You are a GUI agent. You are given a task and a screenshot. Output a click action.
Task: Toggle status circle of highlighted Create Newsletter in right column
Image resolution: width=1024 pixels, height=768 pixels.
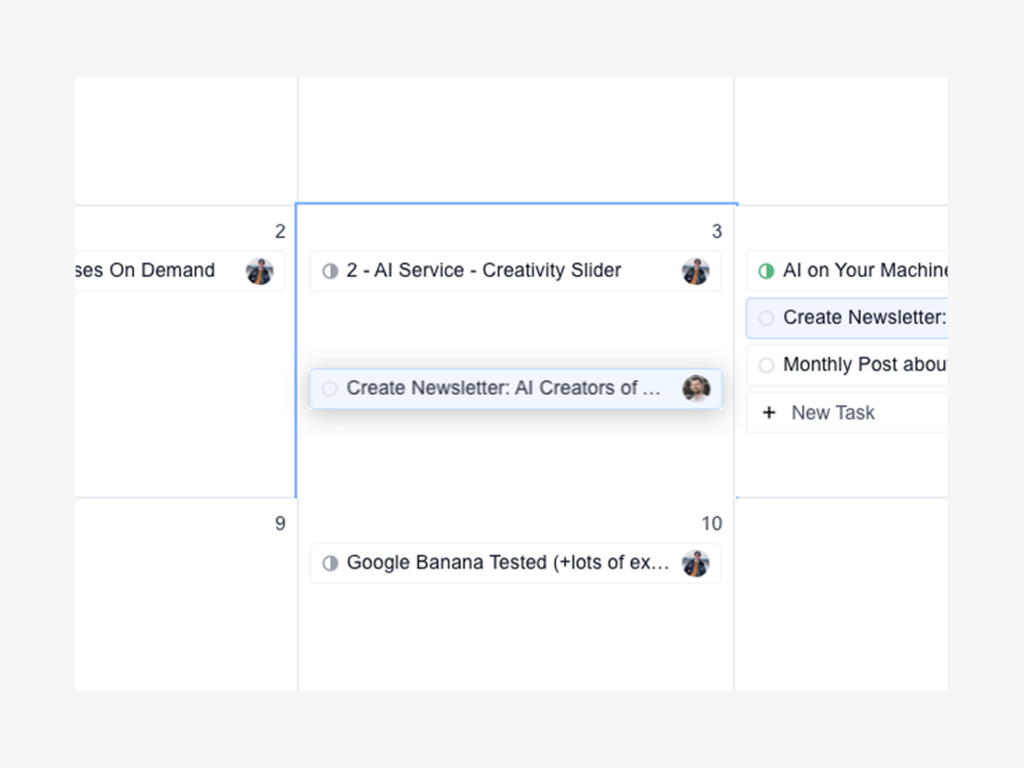click(x=766, y=318)
